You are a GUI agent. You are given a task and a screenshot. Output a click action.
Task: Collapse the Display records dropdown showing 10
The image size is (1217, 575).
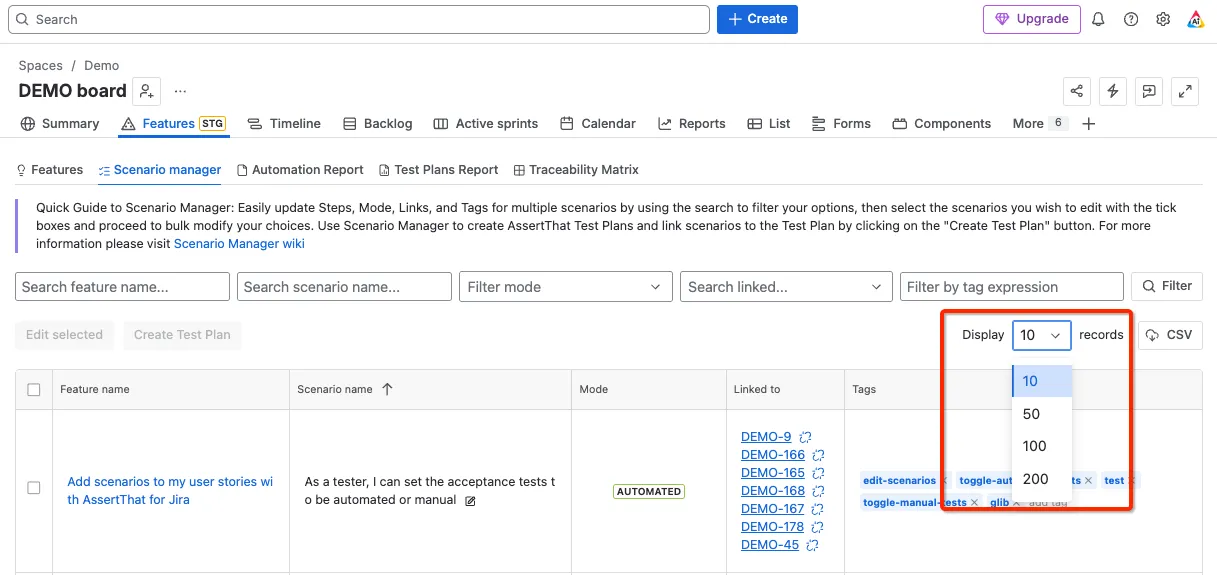point(1041,335)
